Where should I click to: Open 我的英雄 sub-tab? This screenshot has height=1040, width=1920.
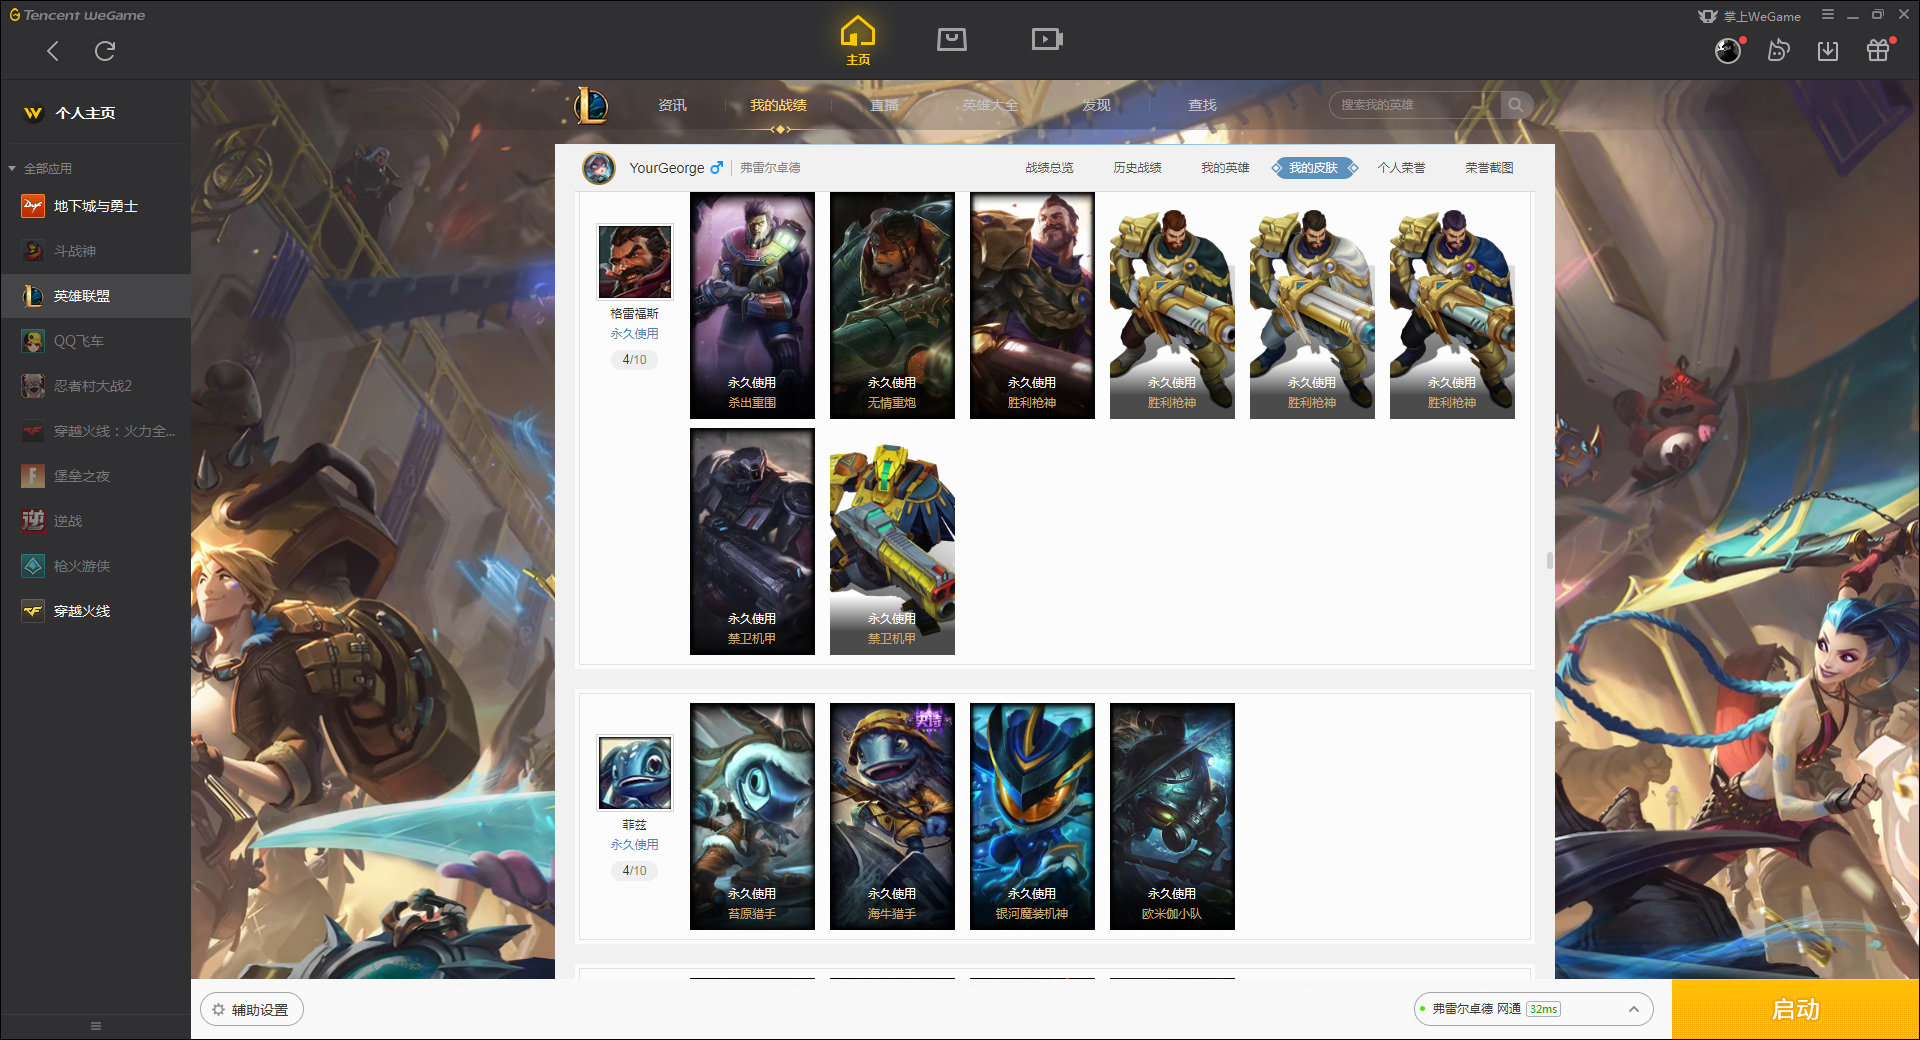click(1225, 168)
